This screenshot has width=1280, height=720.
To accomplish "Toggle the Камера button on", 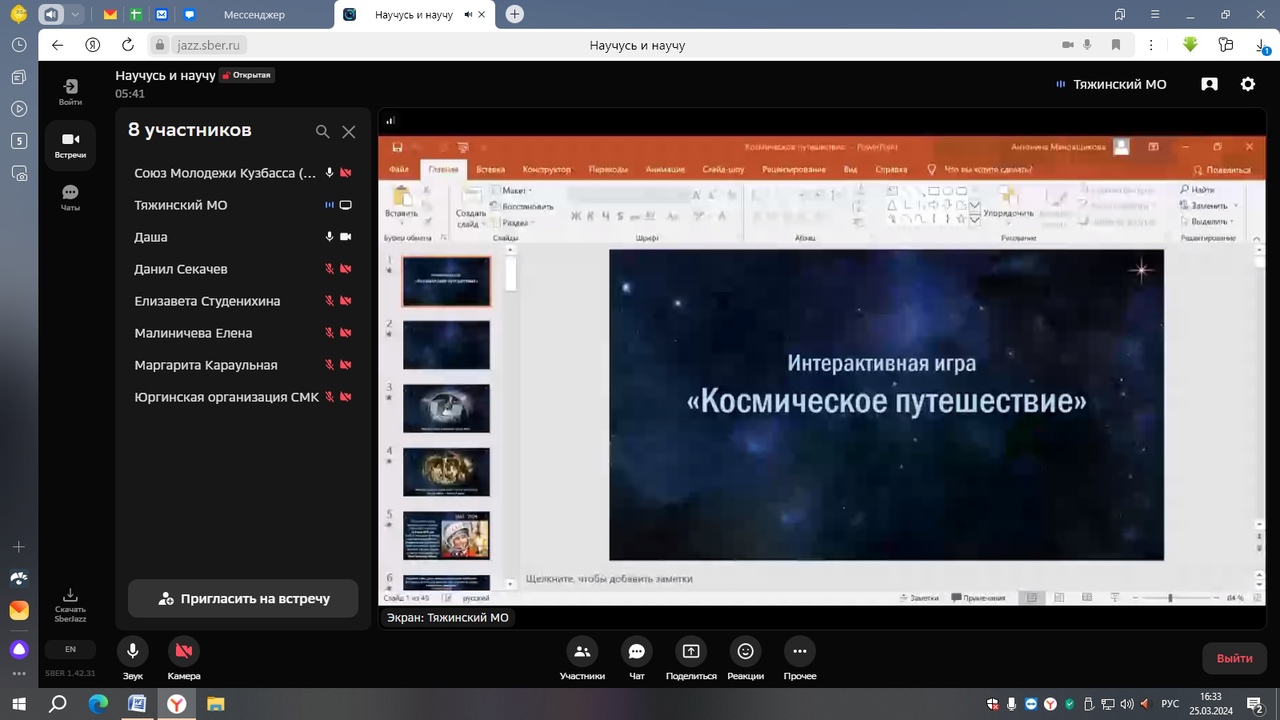I will (x=184, y=651).
